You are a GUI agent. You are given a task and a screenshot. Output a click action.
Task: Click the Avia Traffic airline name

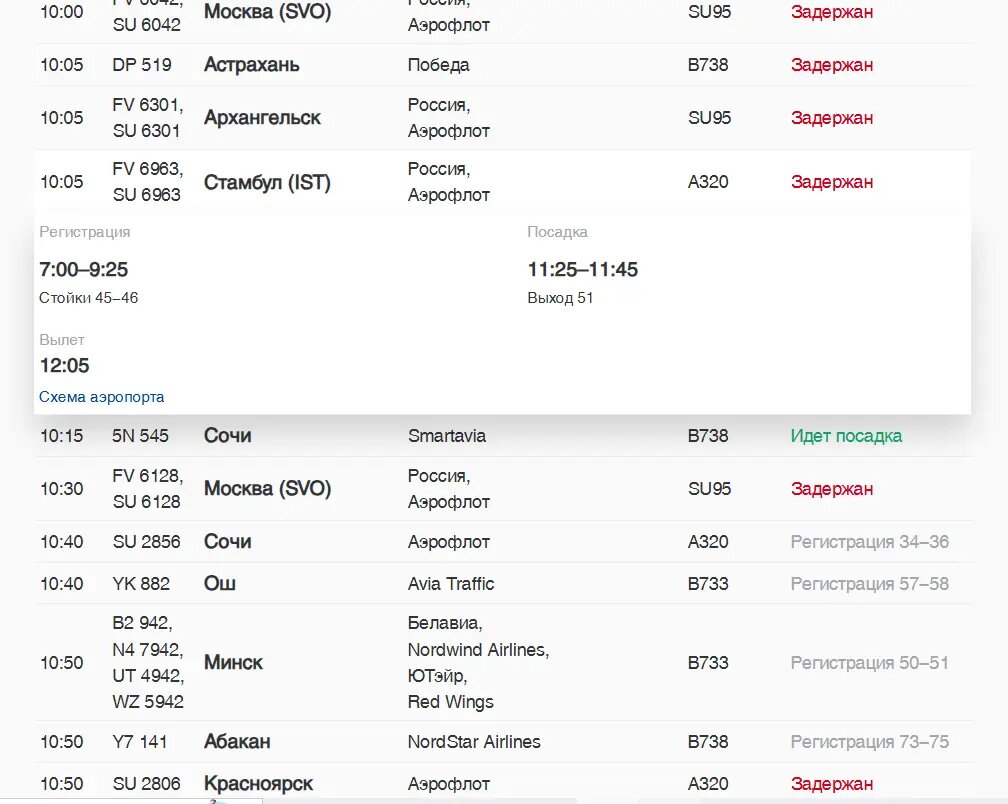point(451,584)
